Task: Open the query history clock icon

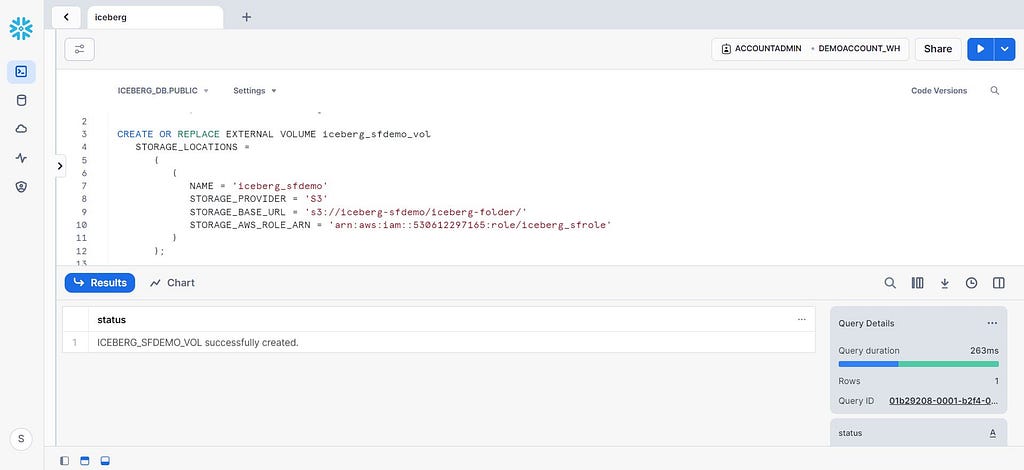Action: tap(972, 283)
